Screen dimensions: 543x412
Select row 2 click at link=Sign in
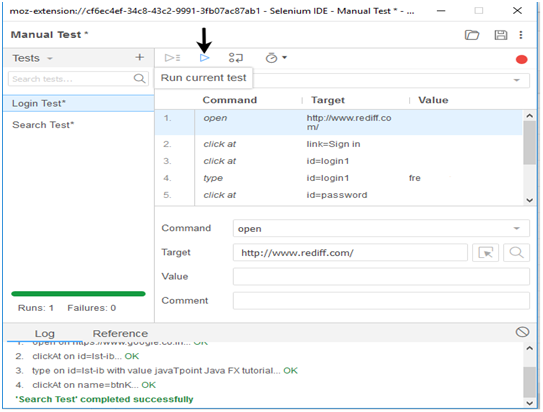pos(338,144)
